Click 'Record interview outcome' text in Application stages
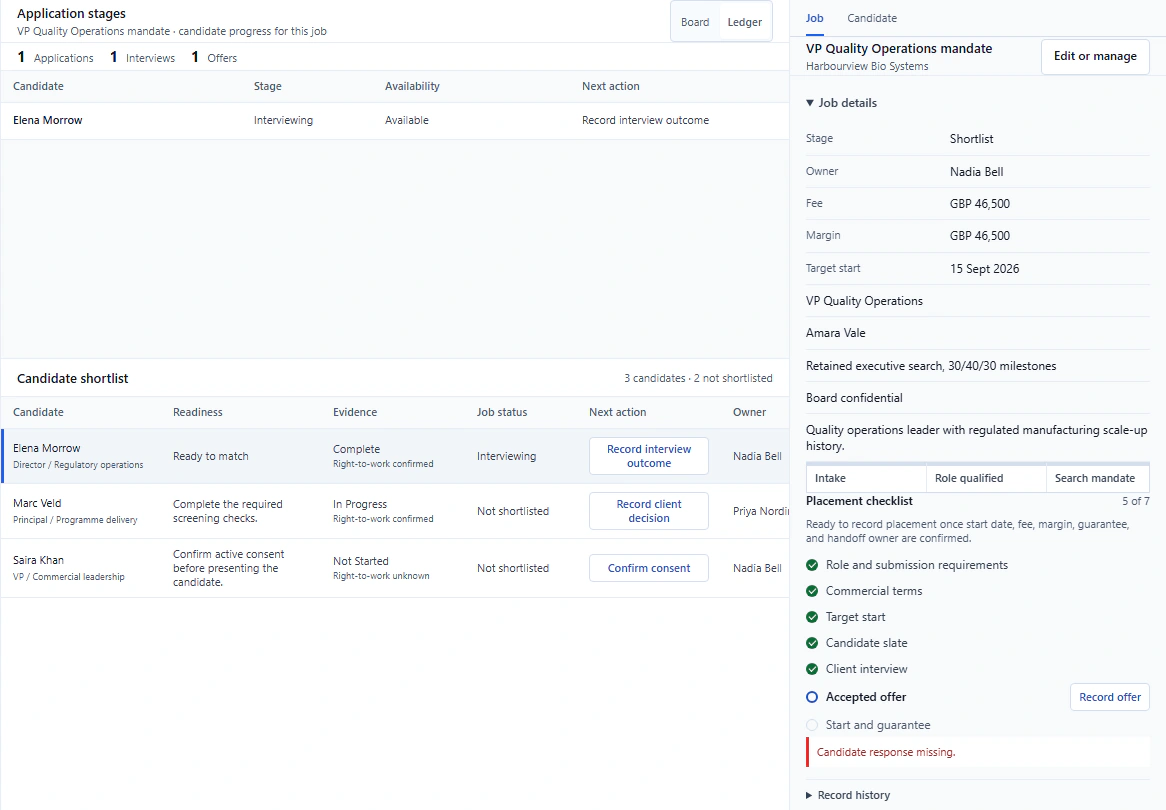Viewport: 1166px width, 810px height. 645,120
